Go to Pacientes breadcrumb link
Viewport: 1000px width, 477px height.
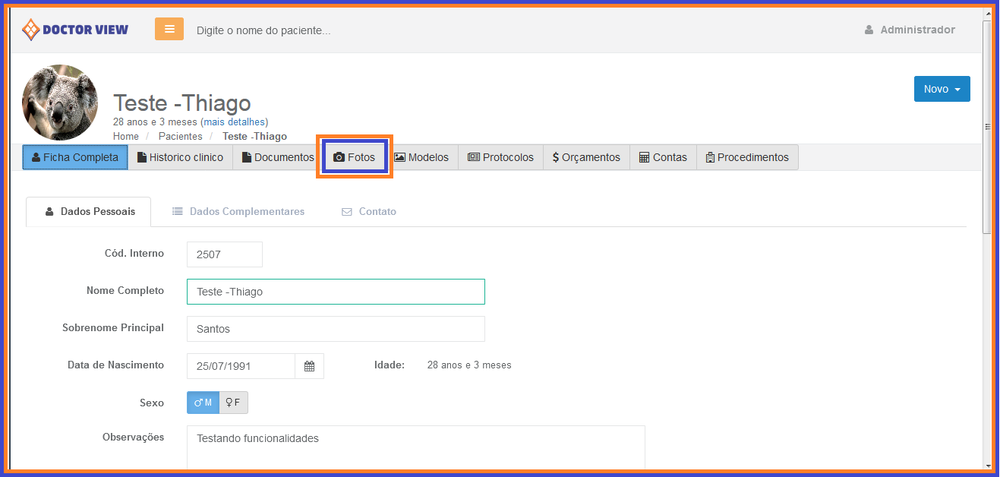point(180,136)
